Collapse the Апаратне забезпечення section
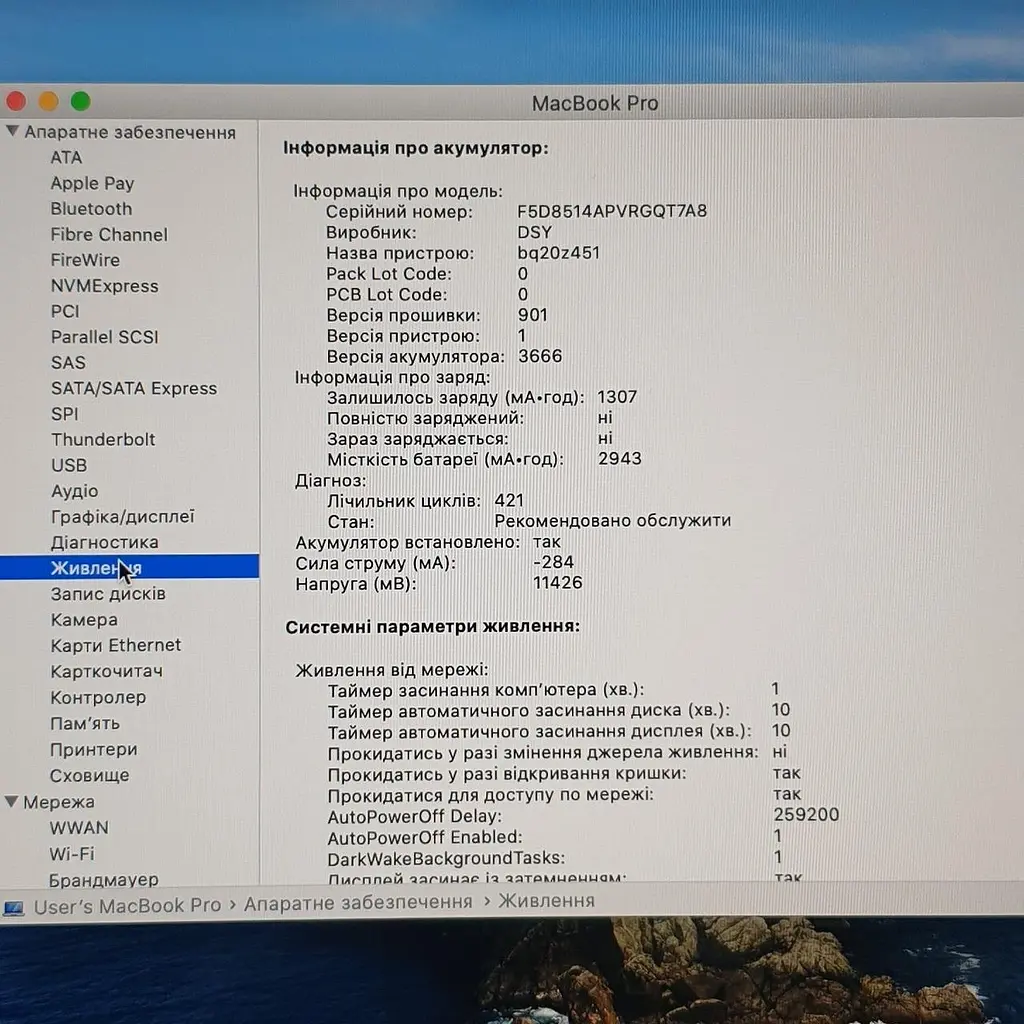 point(12,131)
